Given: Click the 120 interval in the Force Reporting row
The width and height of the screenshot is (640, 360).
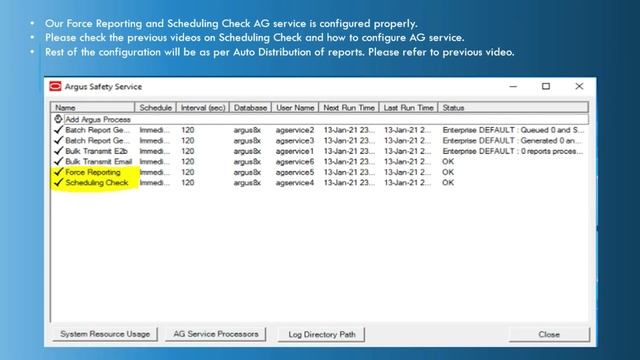Looking at the screenshot, I should 188,172.
